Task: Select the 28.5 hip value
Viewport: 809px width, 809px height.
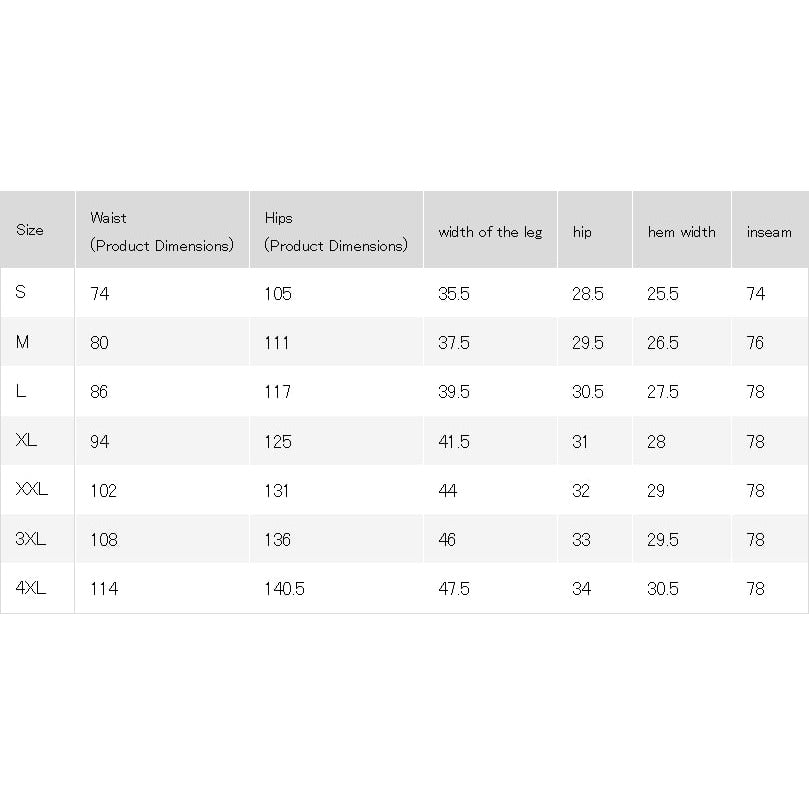Action: point(588,294)
